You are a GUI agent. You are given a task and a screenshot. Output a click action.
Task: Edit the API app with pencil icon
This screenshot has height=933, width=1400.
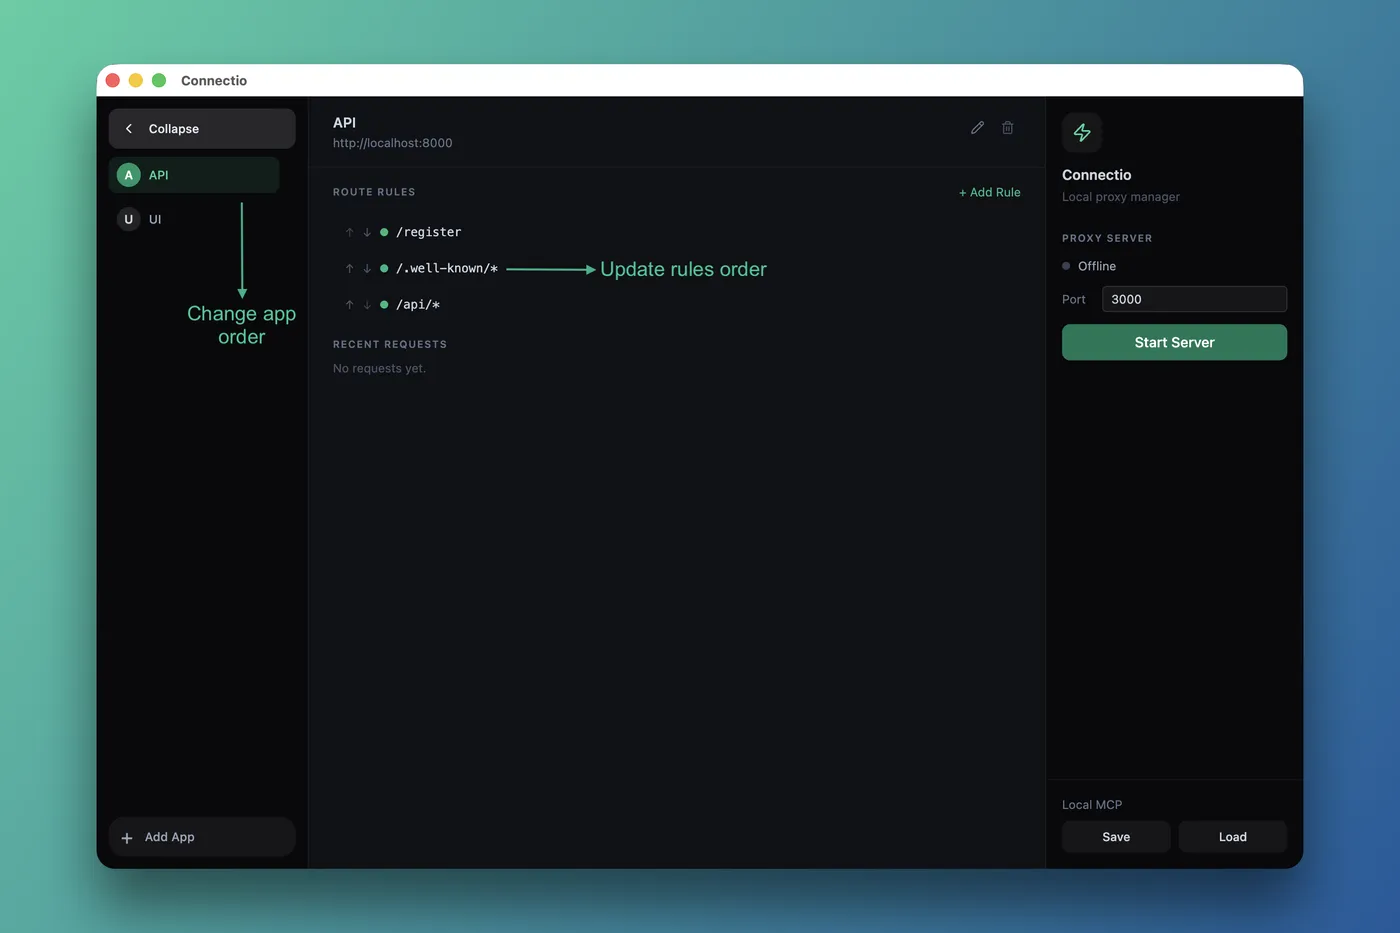point(977,128)
